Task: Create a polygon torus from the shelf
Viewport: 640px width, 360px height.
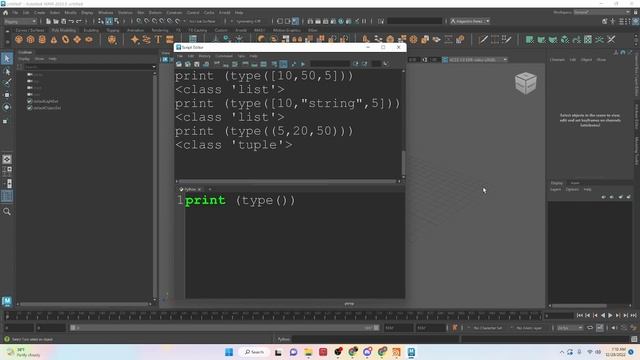Action: (65, 40)
